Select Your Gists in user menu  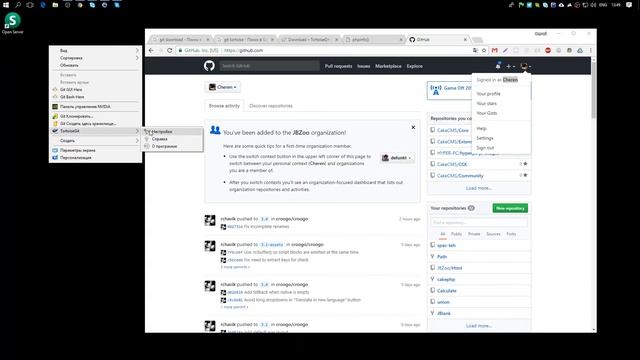pyautogui.click(x=487, y=113)
